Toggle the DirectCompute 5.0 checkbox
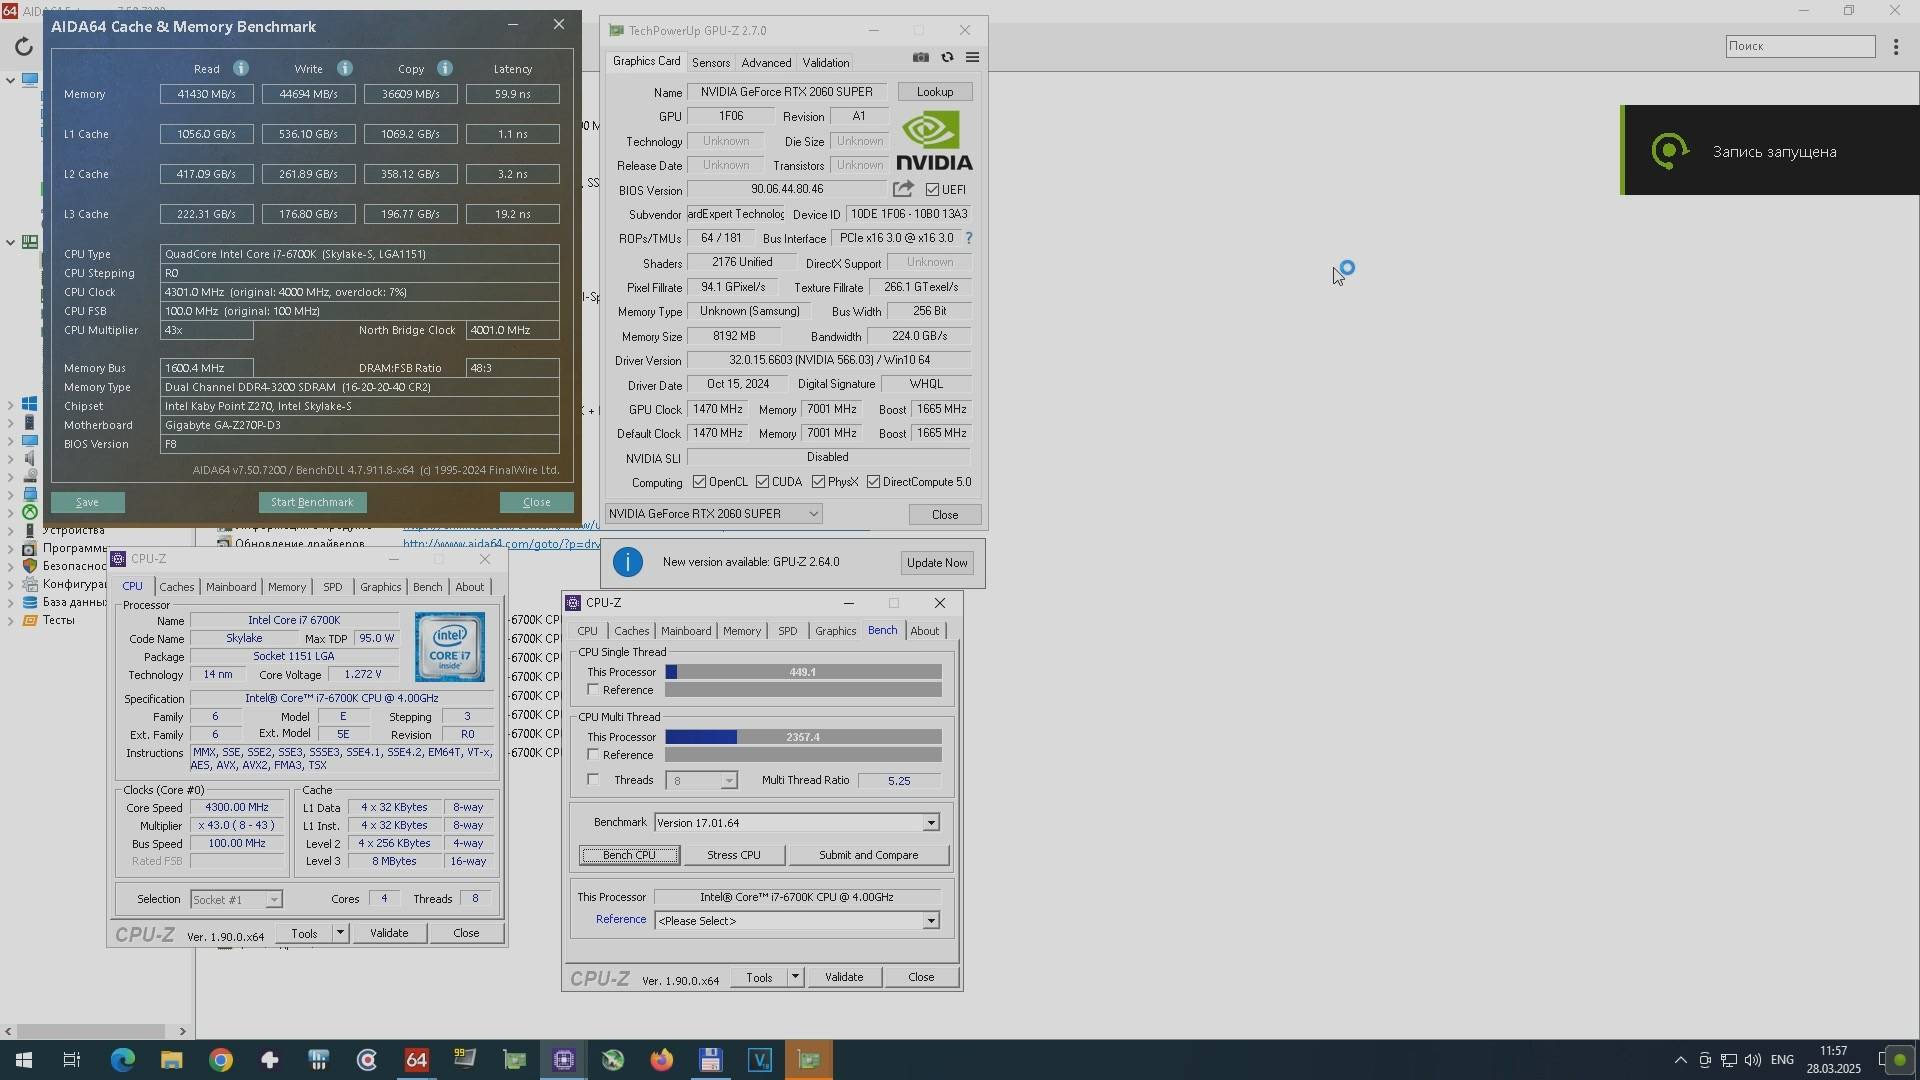 (x=874, y=482)
